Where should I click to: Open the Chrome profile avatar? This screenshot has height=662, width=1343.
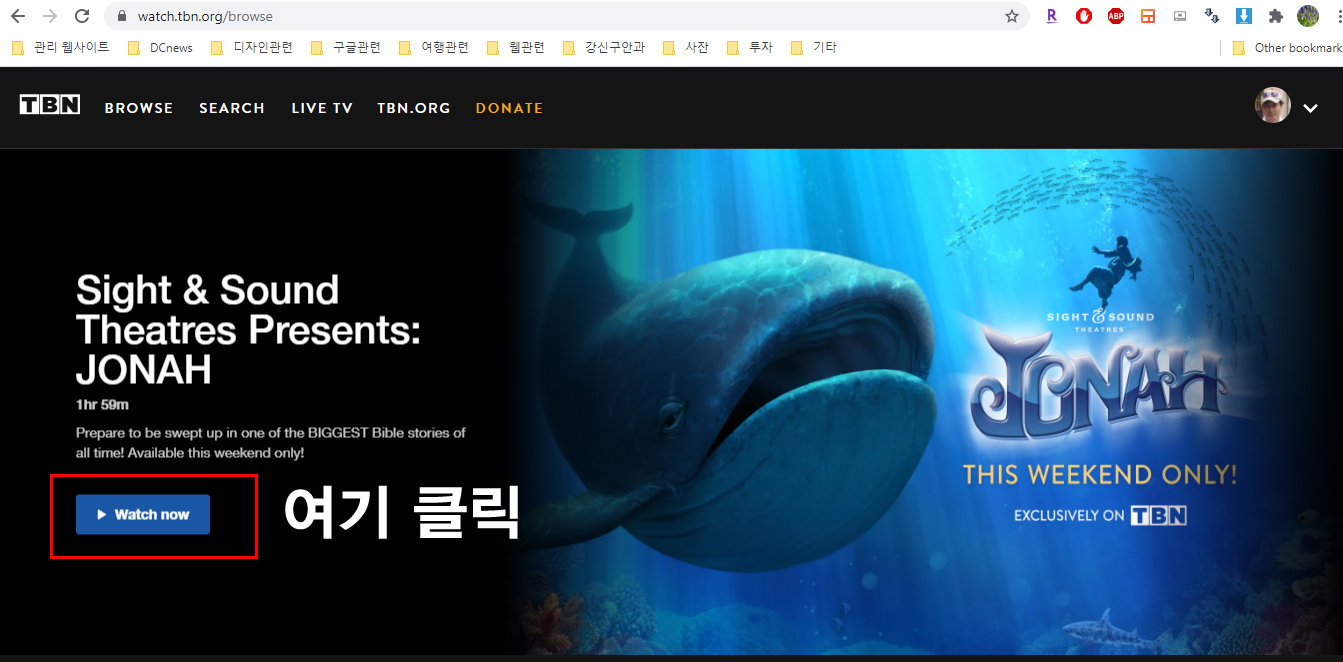tap(1308, 16)
